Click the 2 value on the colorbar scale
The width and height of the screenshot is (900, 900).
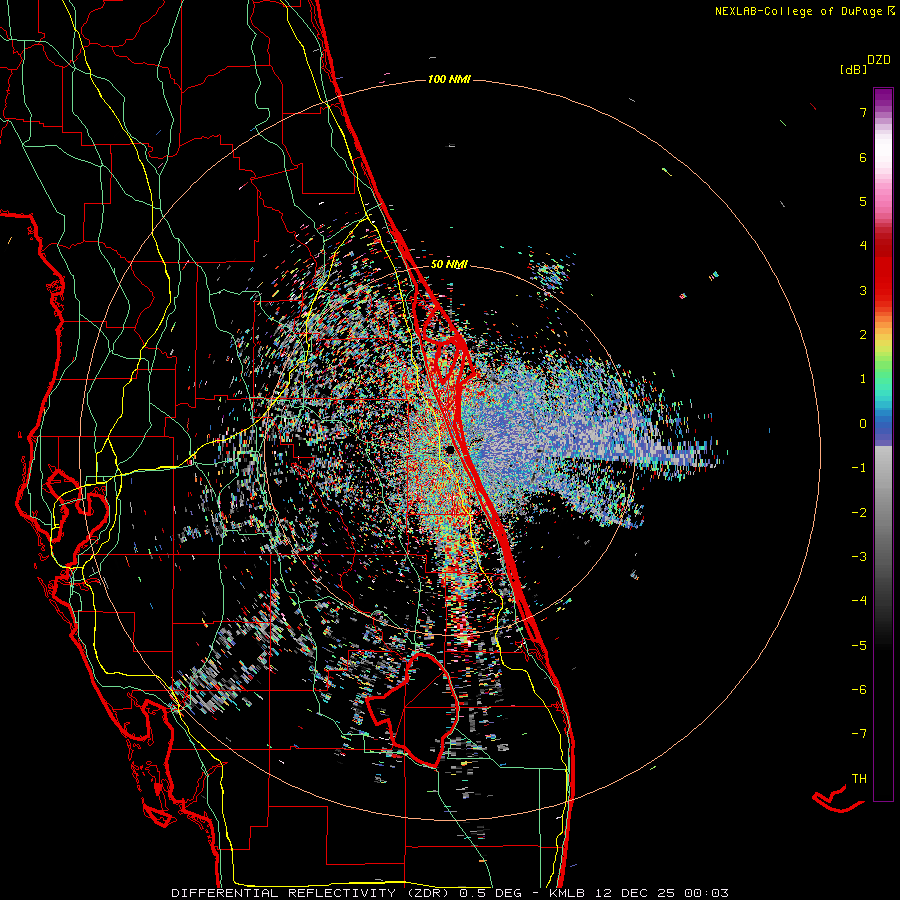point(863,335)
